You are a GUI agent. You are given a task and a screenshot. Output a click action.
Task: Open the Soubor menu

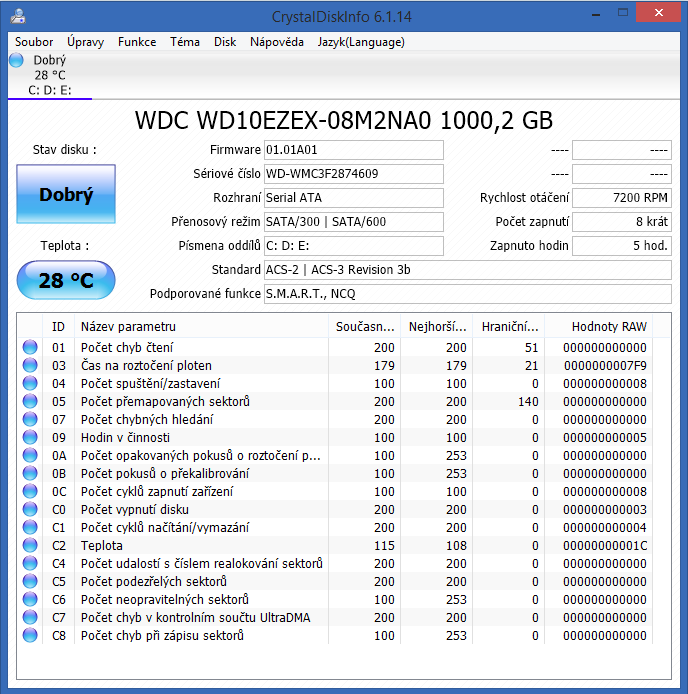tap(34, 42)
